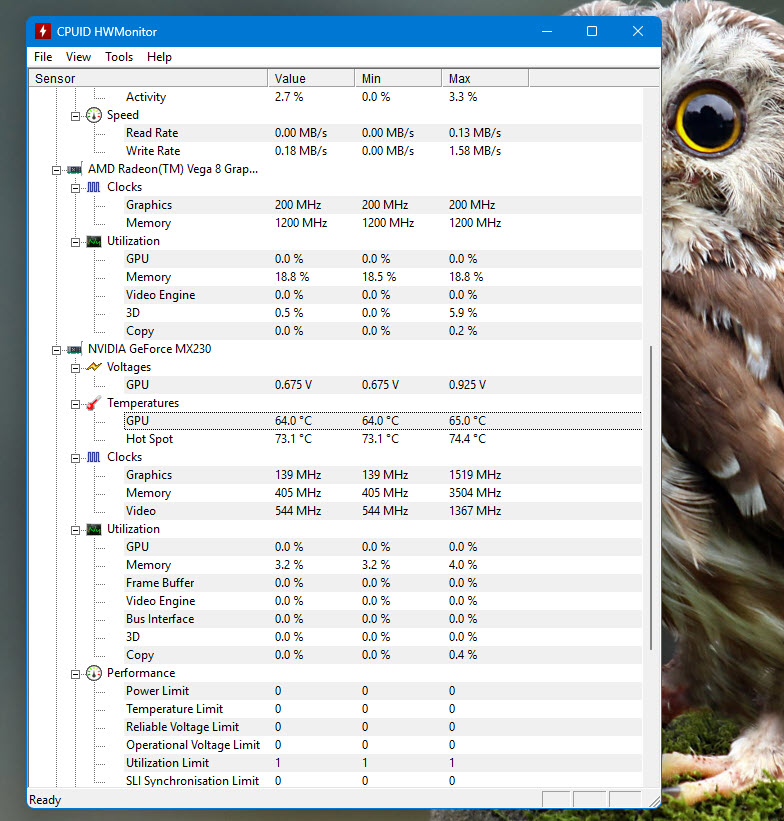Image resolution: width=784 pixels, height=821 pixels.
Task: Collapse the Voltages group
Action: click(x=75, y=368)
